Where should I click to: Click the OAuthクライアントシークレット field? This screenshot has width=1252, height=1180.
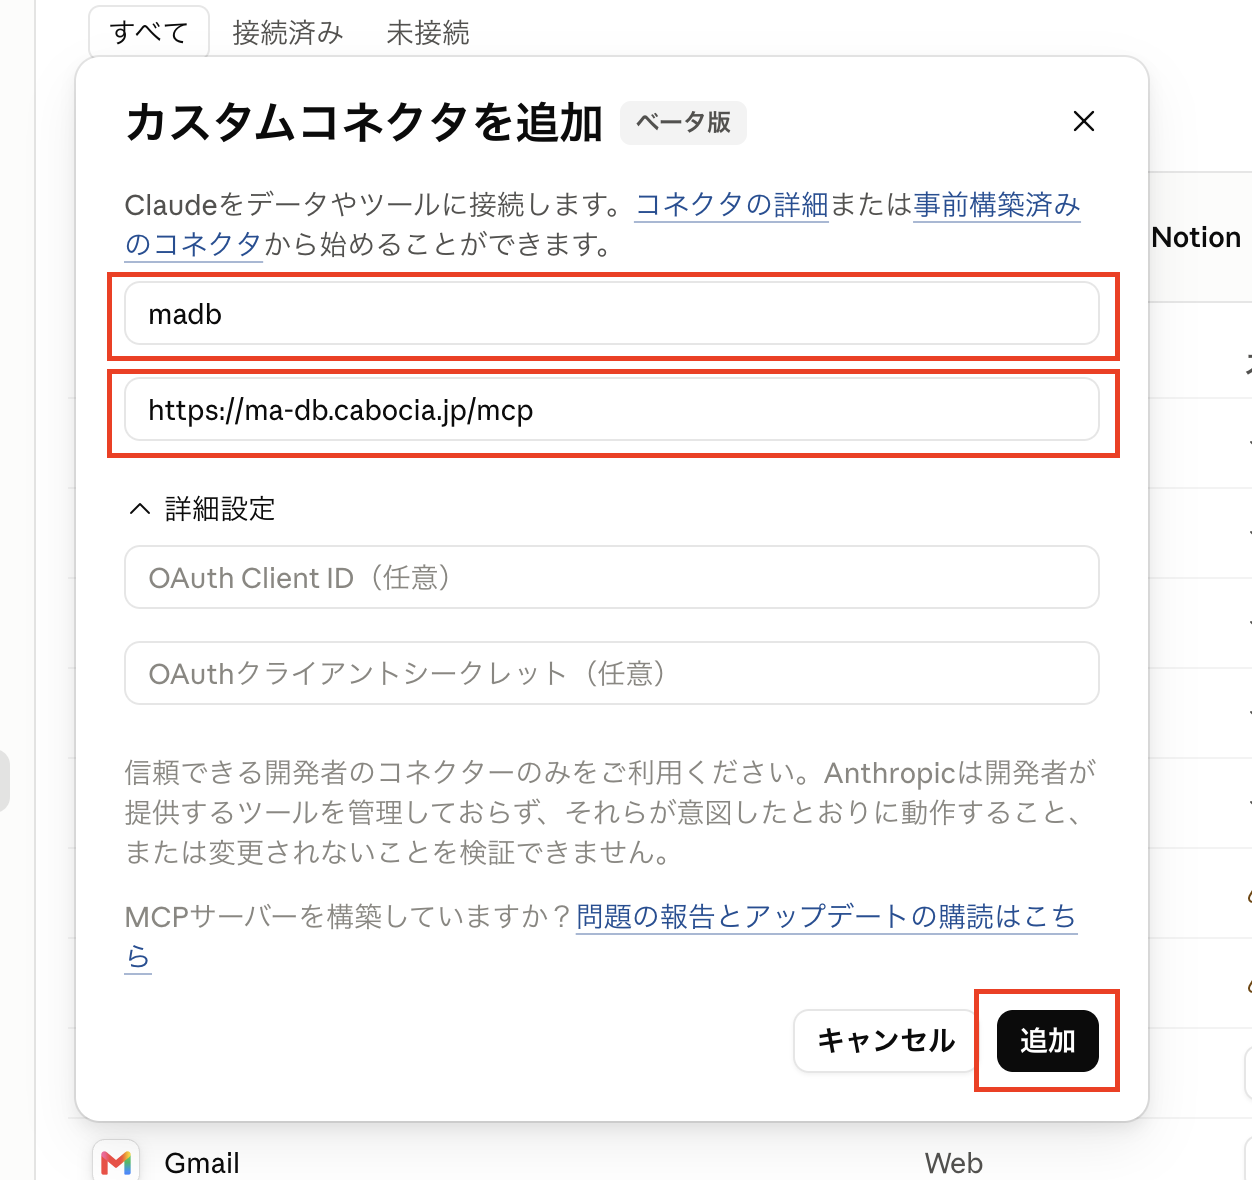(x=612, y=673)
